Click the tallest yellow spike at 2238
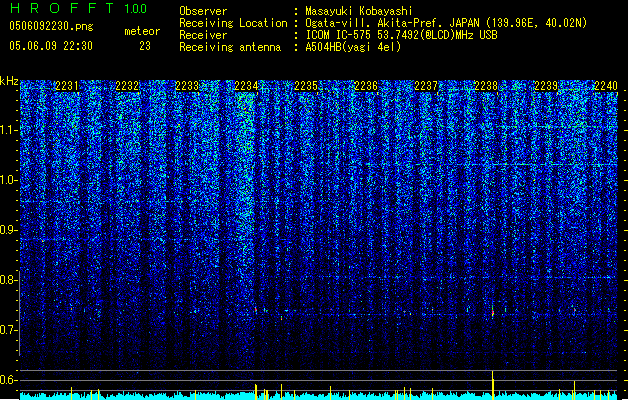Image resolution: width=629 pixels, height=400 pixels. point(493,385)
